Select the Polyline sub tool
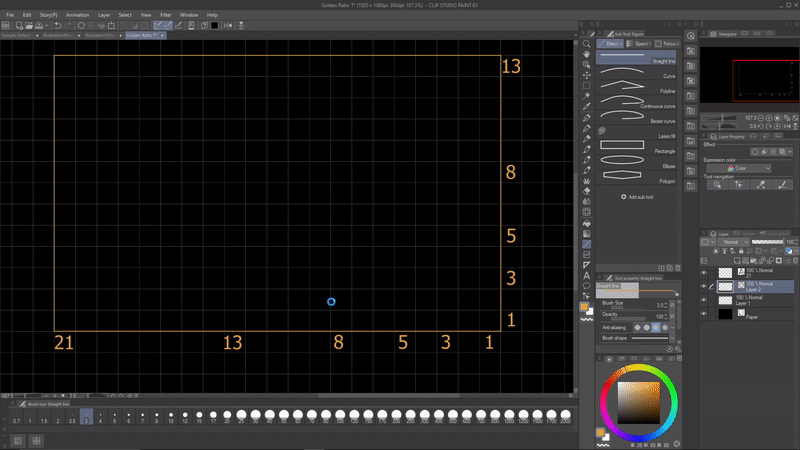Image resolution: width=800 pixels, height=450 pixels. tap(636, 87)
